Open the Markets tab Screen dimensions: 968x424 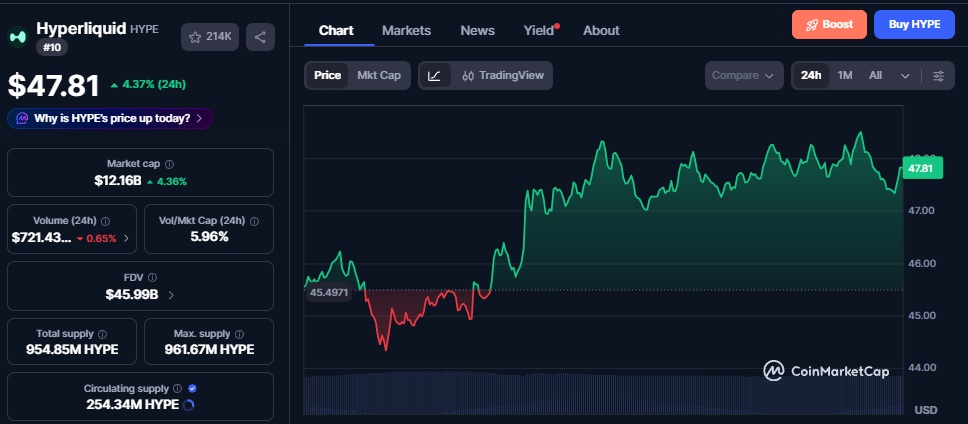(406, 30)
